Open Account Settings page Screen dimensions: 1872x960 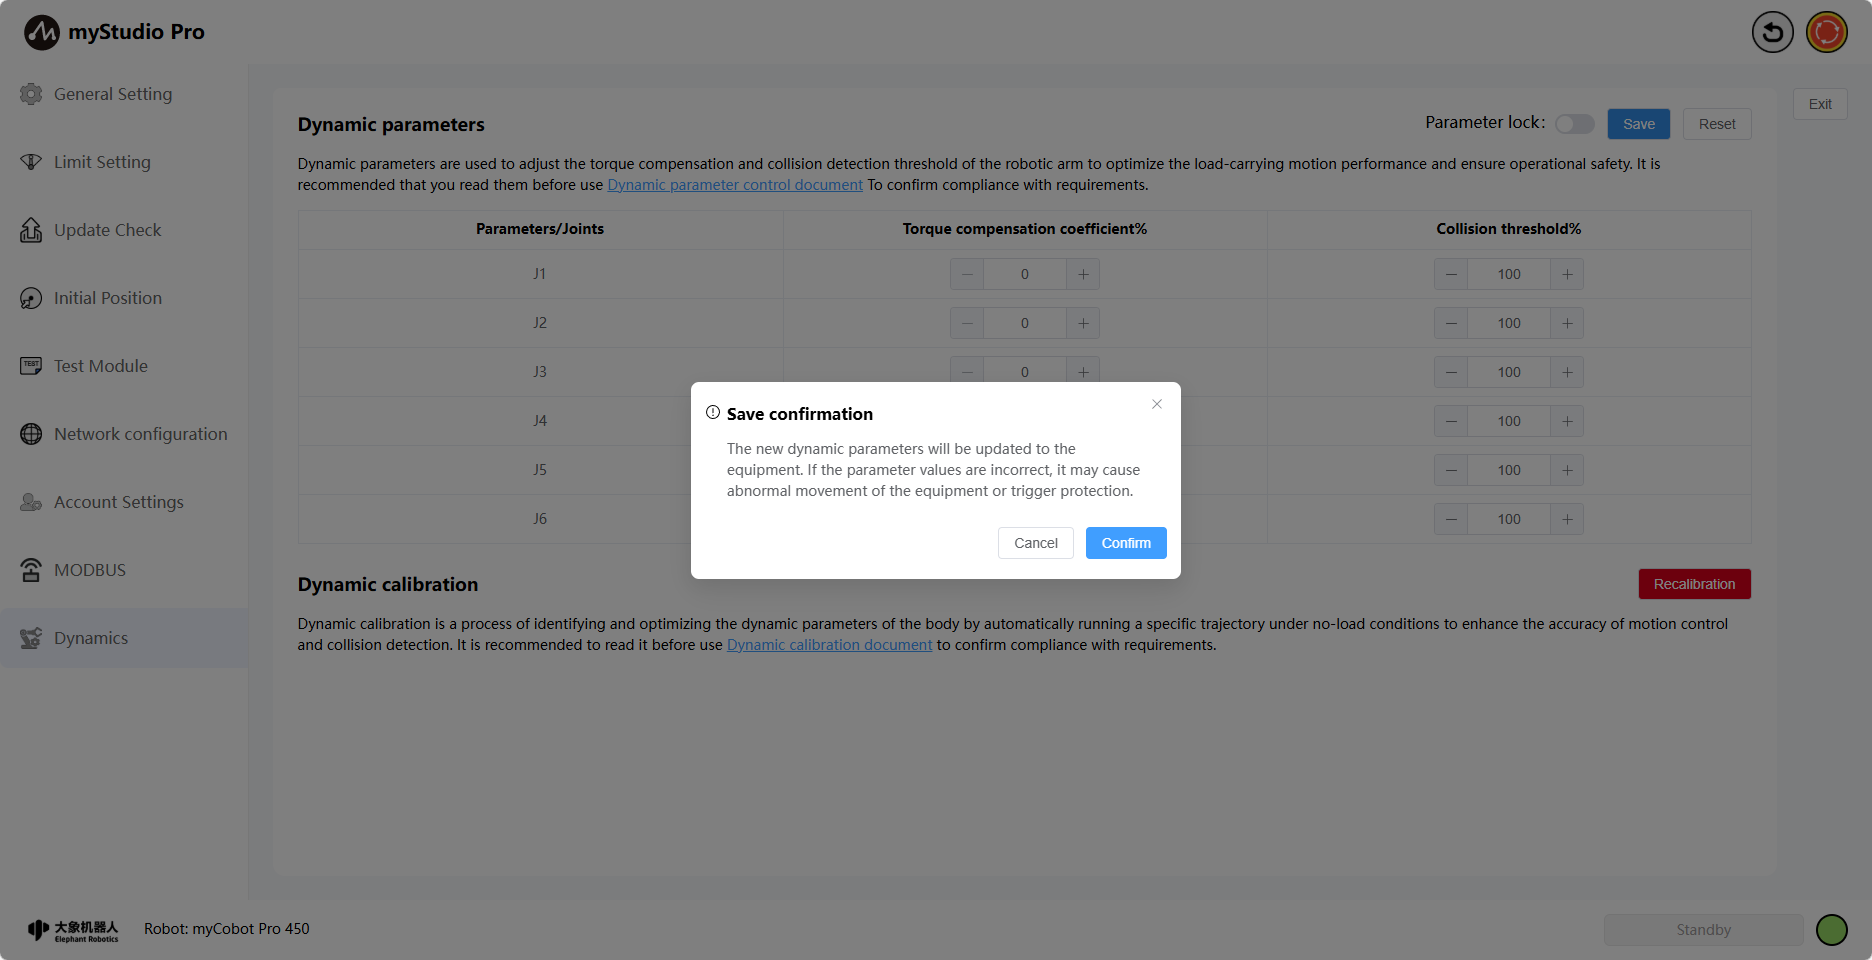pyautogui.click(x=118, y=502)
